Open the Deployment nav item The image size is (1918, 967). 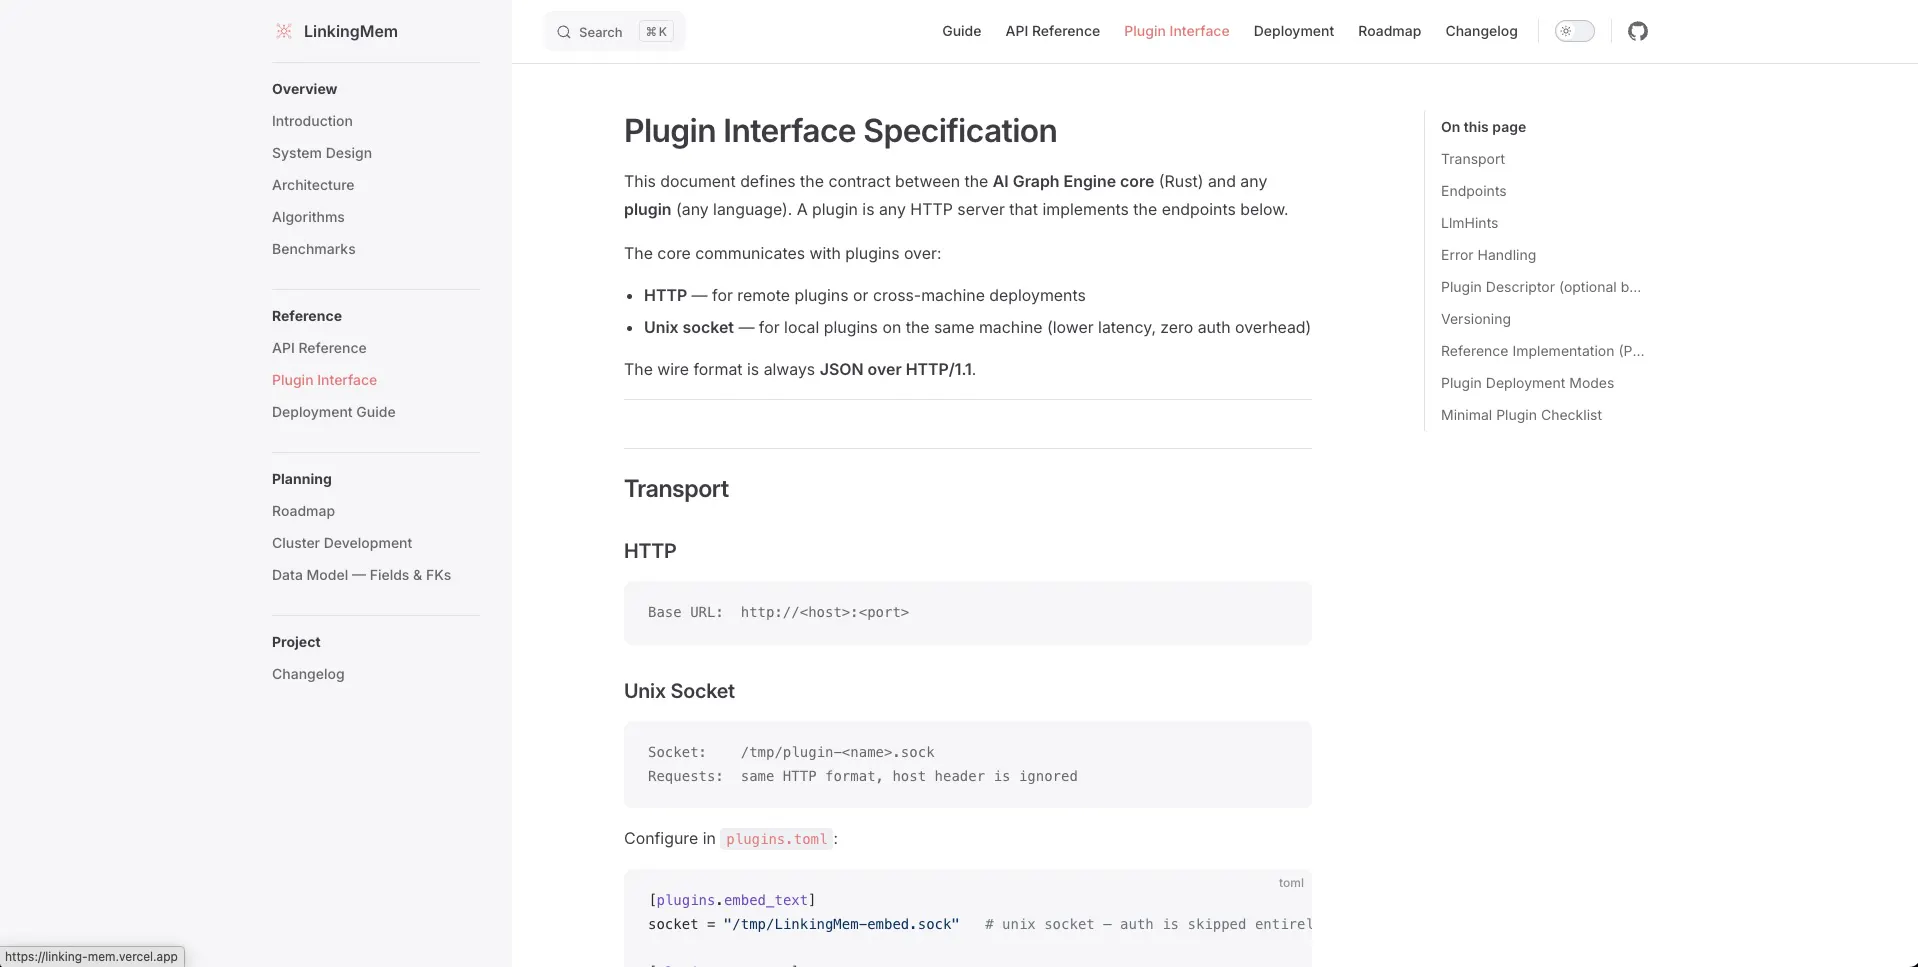1293,31
